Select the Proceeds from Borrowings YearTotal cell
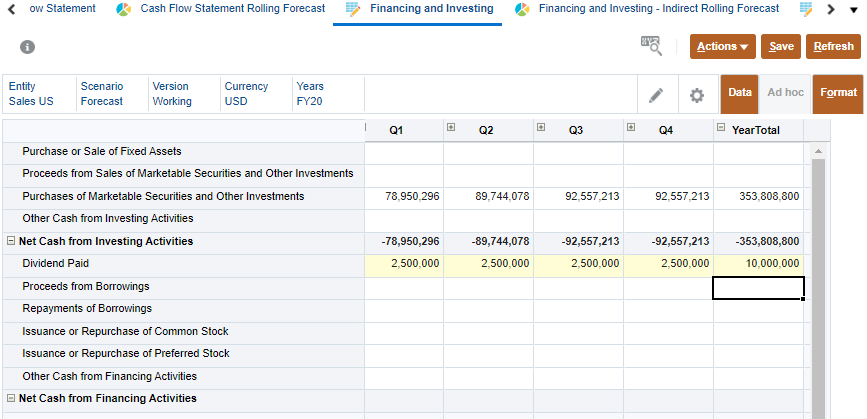 tap(758, 288)
